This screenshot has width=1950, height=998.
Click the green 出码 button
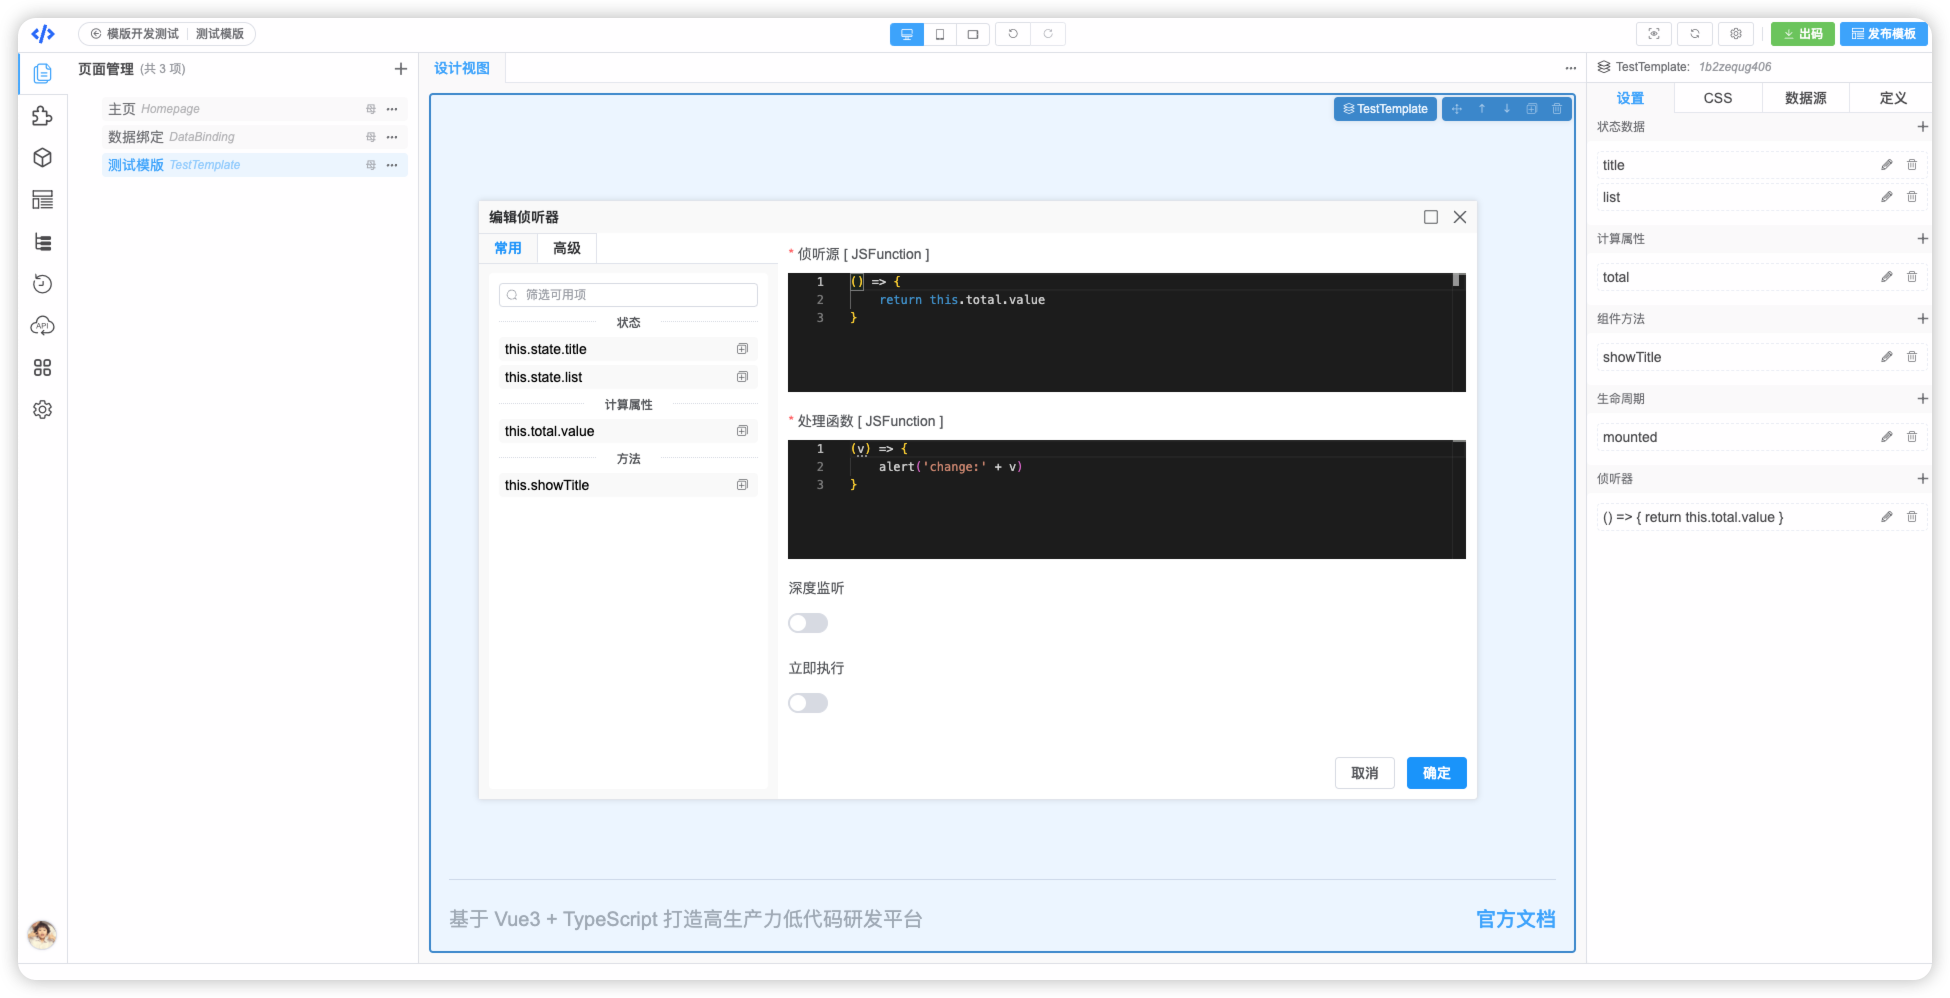(1803, 34)
